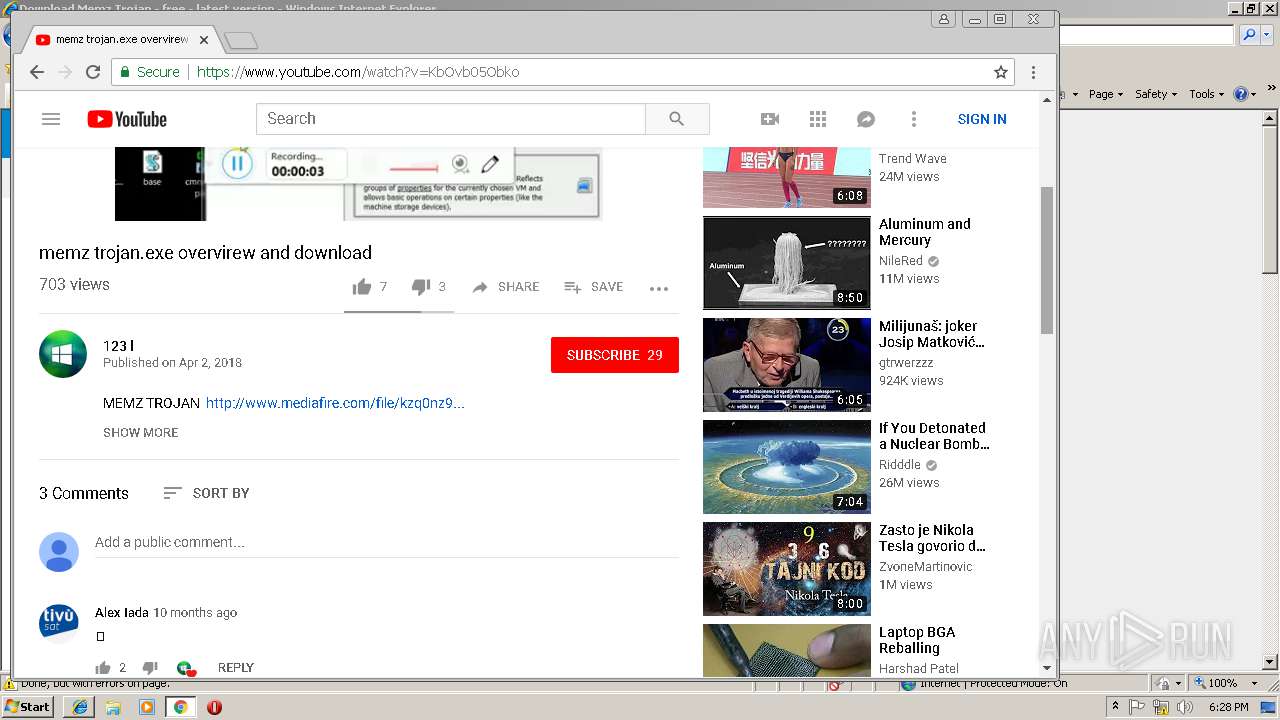Open a new Chrome tab
The image size is (1280, 720).
(x=241, y=41)
